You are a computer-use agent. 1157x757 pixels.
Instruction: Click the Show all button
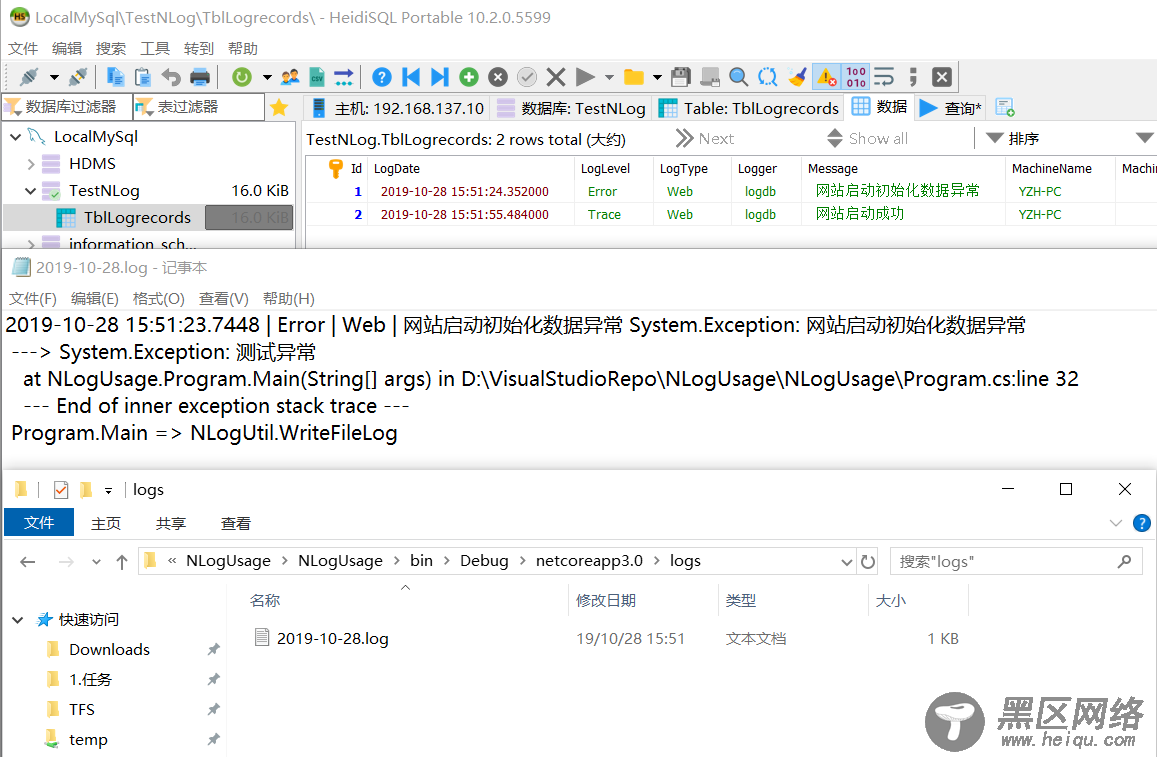click(x=868, y=139)
